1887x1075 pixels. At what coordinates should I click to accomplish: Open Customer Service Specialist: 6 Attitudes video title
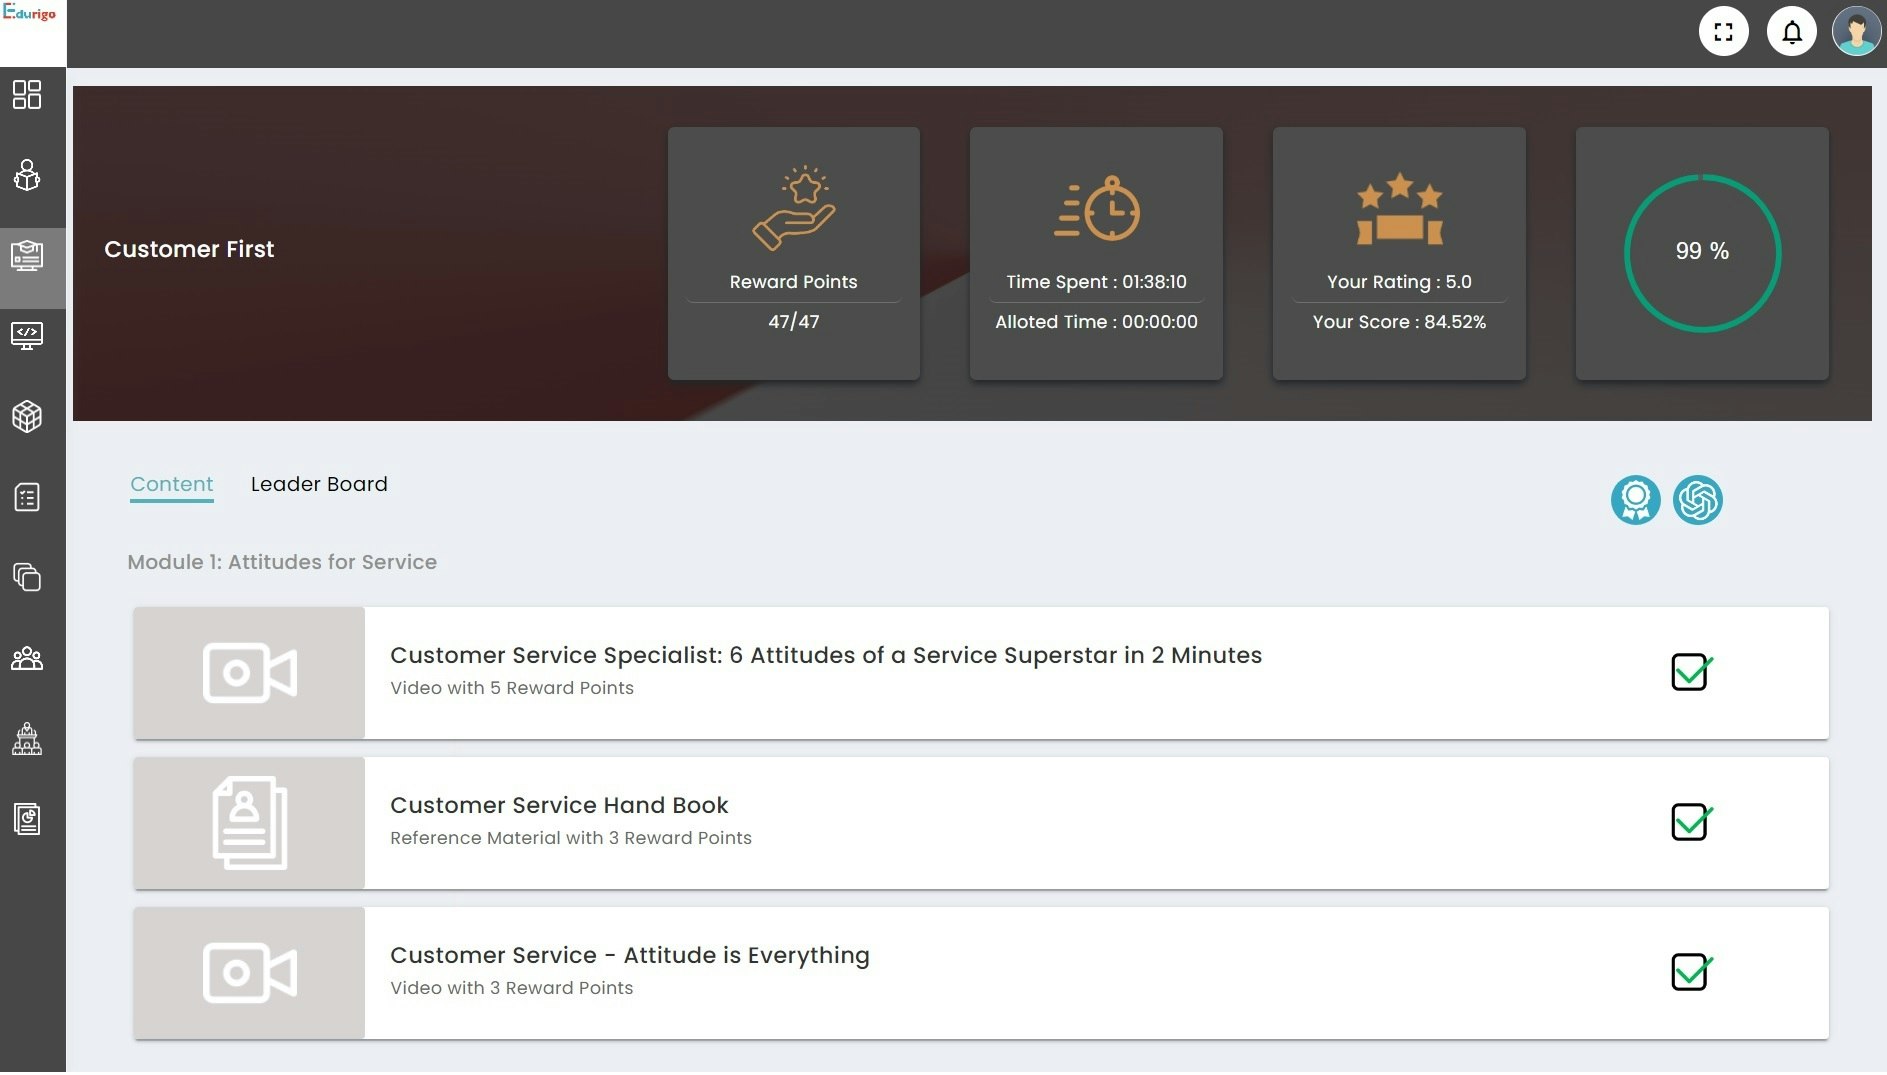(x=826, y=655)
